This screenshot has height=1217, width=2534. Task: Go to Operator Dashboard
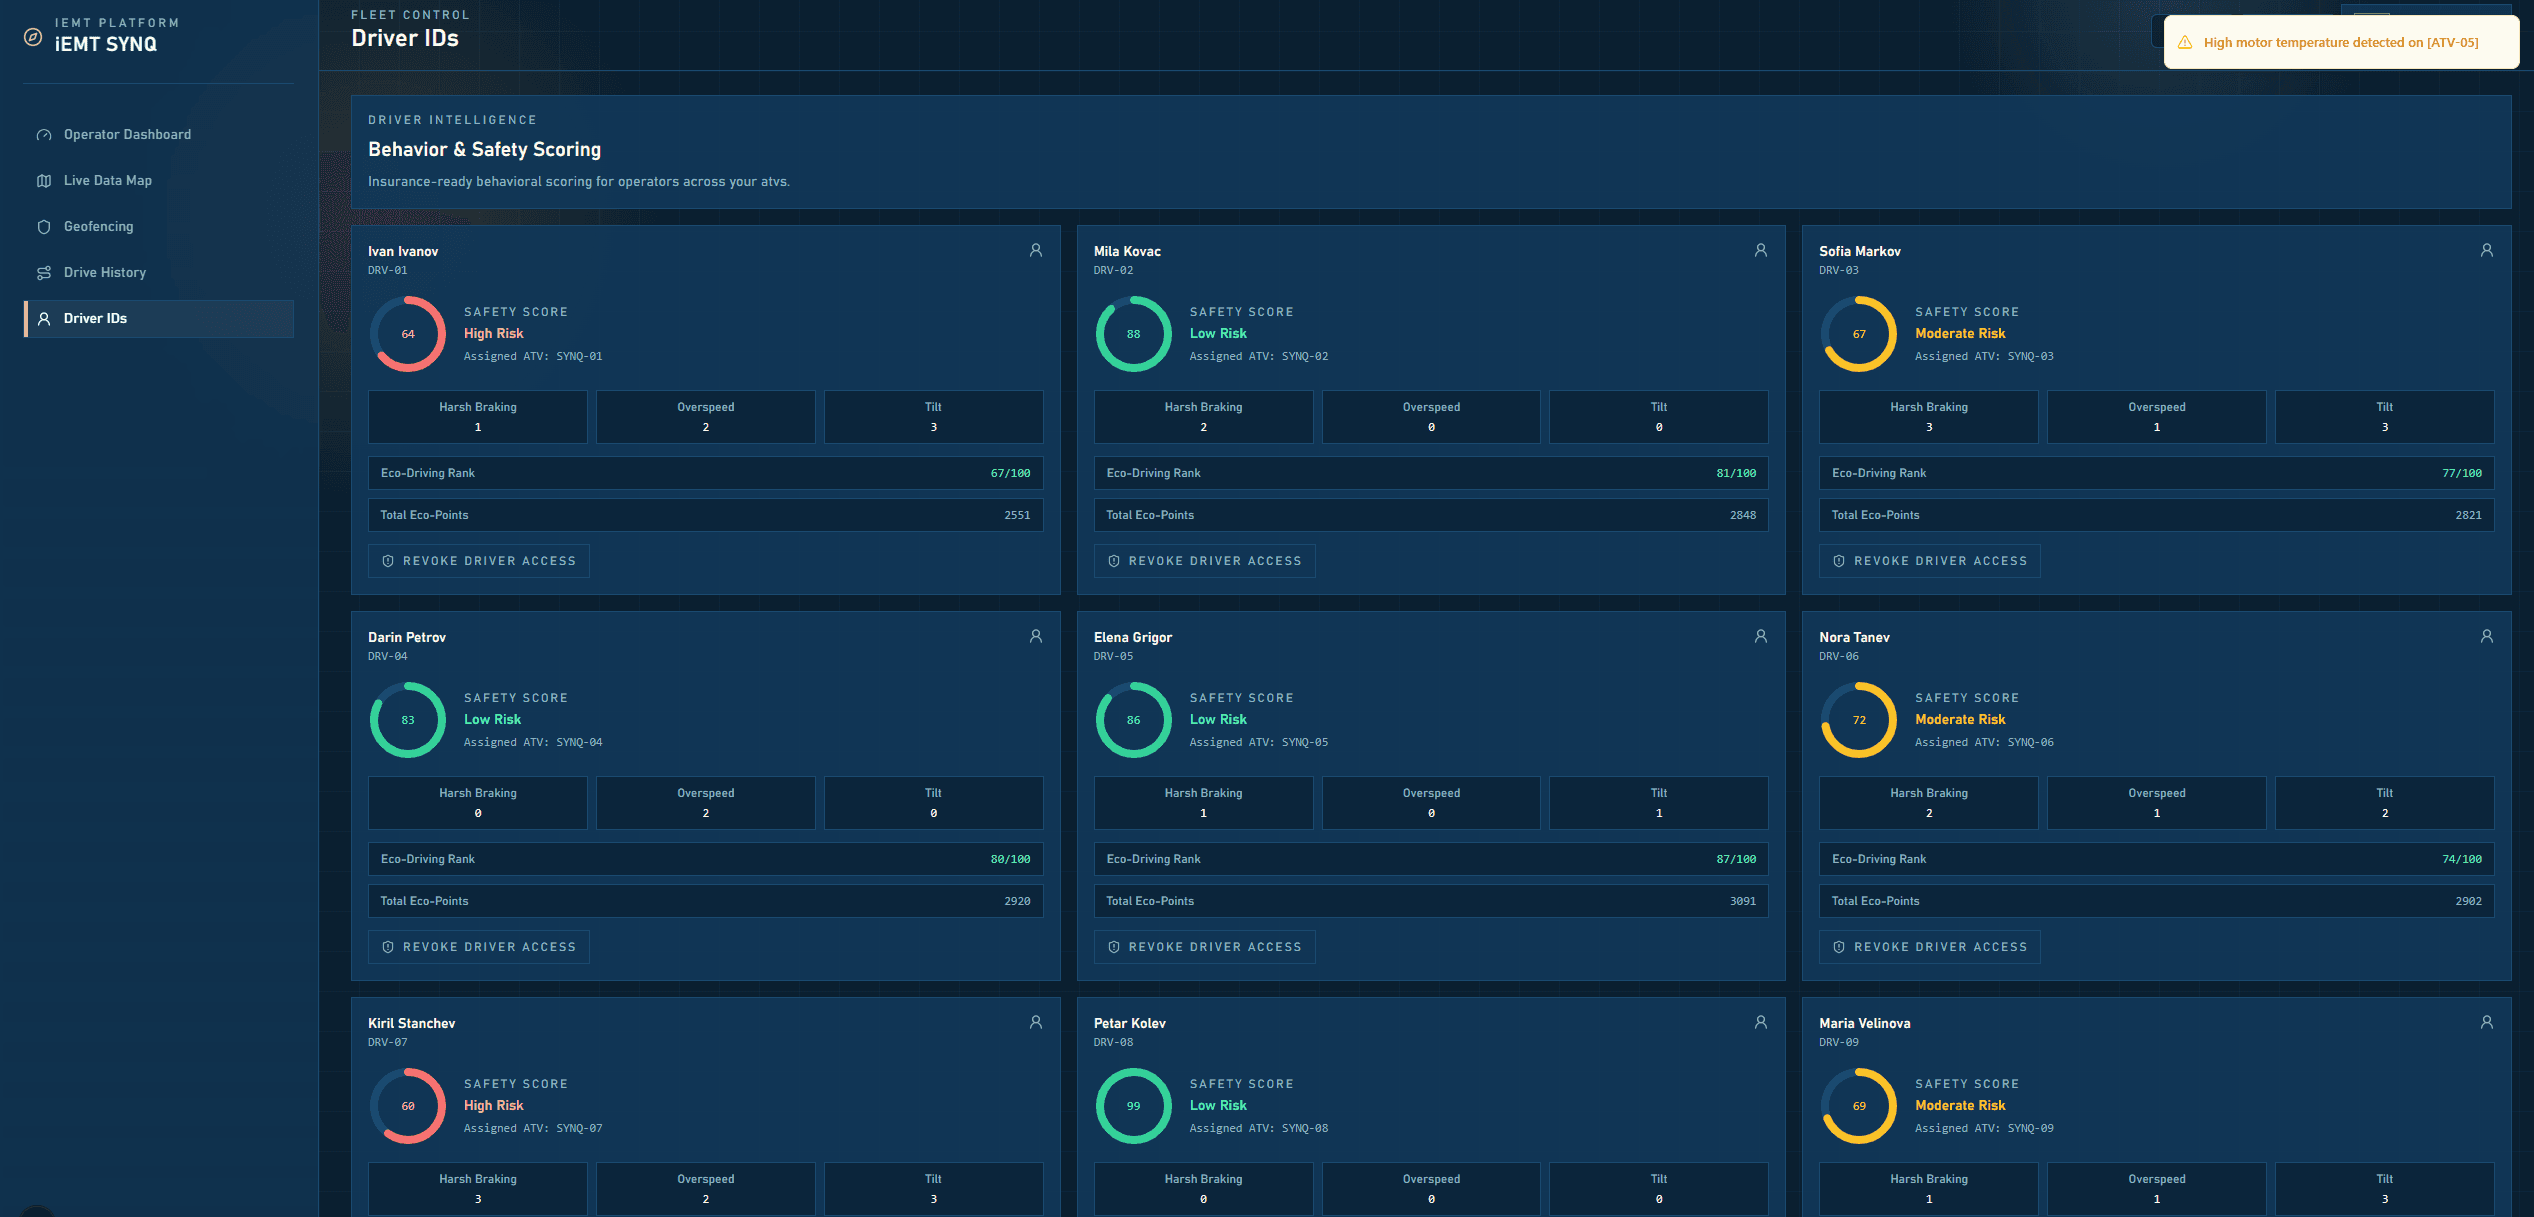point(127,135)
